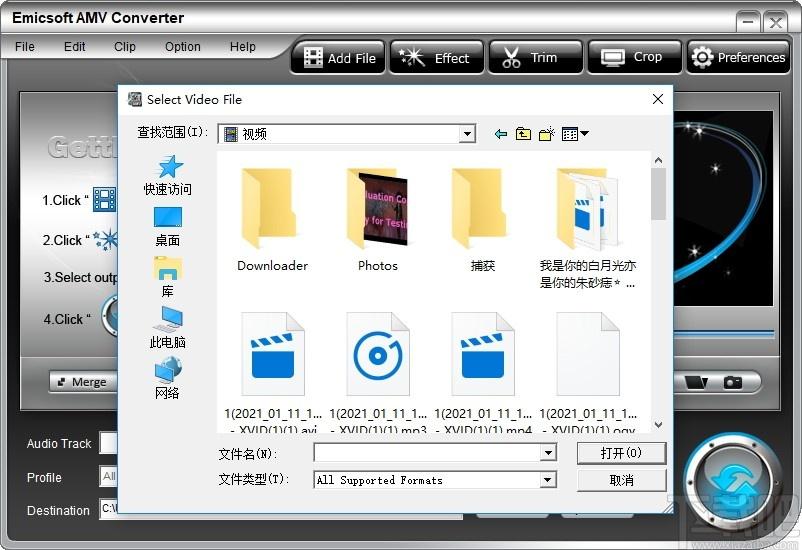Click the file list scrollbar thumb
The width and height of the screenshot is (802, 550).
658,193
